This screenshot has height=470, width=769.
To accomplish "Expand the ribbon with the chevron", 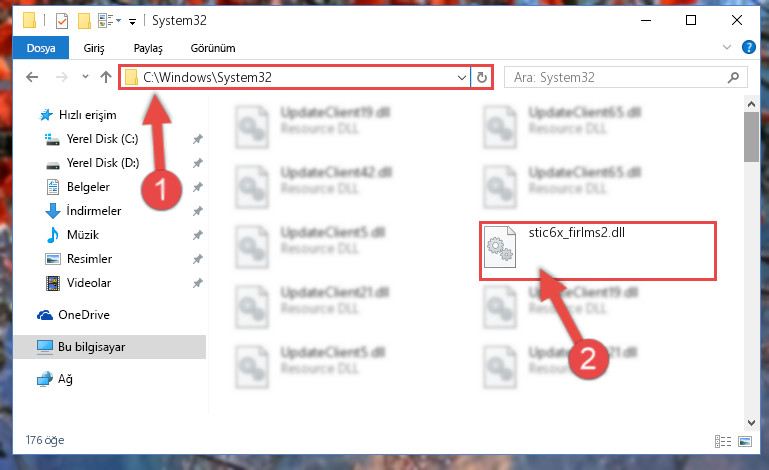I will click(x=727, y=48).
